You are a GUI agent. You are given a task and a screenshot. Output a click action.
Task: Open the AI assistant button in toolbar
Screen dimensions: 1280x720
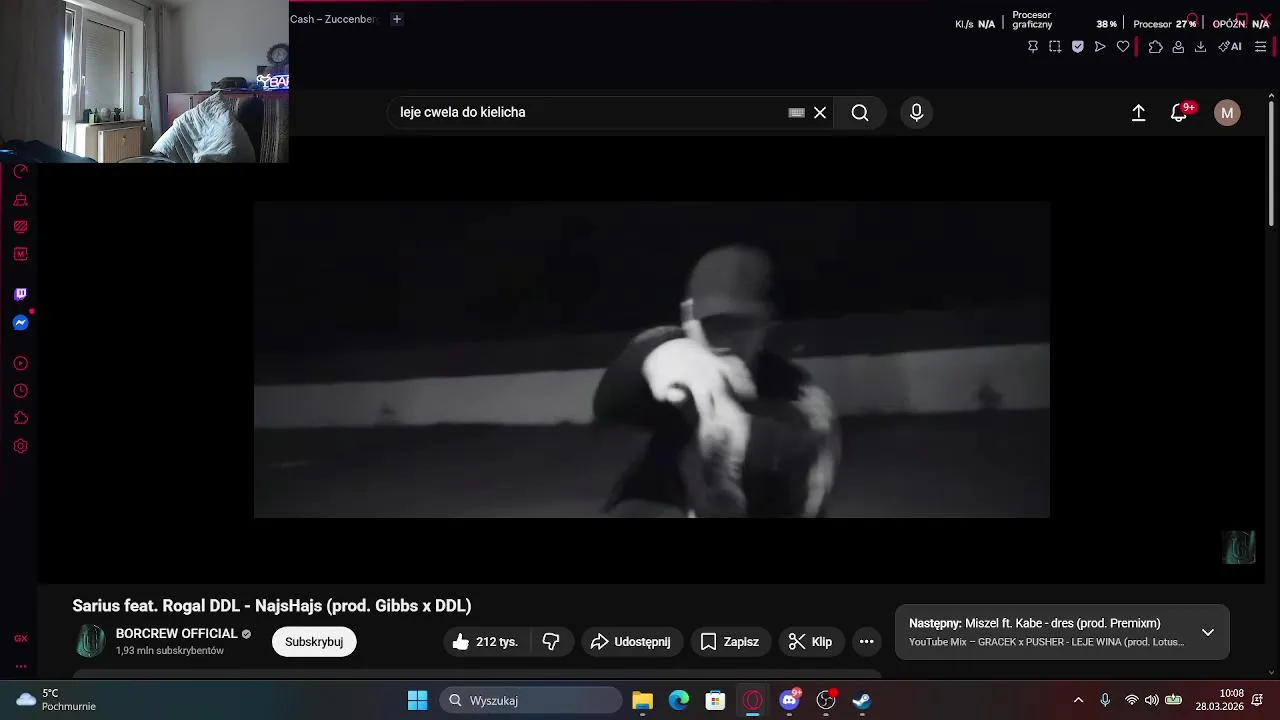(x=1230, y=46)
